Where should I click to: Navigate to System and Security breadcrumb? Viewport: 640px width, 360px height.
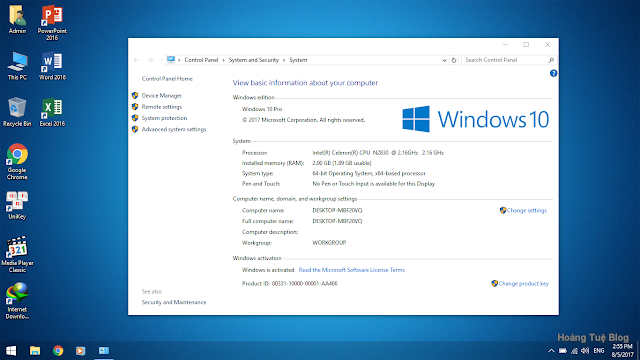[253, 60]
